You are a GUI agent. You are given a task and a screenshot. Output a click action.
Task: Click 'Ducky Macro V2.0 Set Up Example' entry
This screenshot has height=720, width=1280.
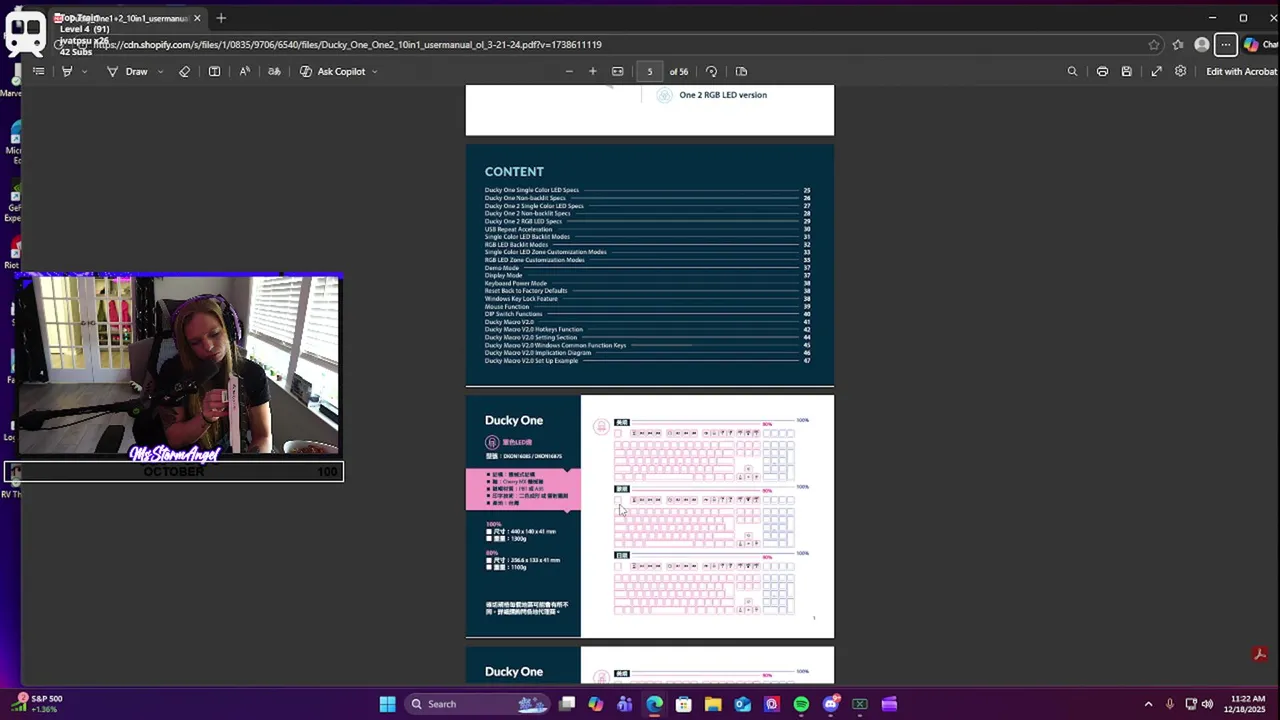(532, 360)
